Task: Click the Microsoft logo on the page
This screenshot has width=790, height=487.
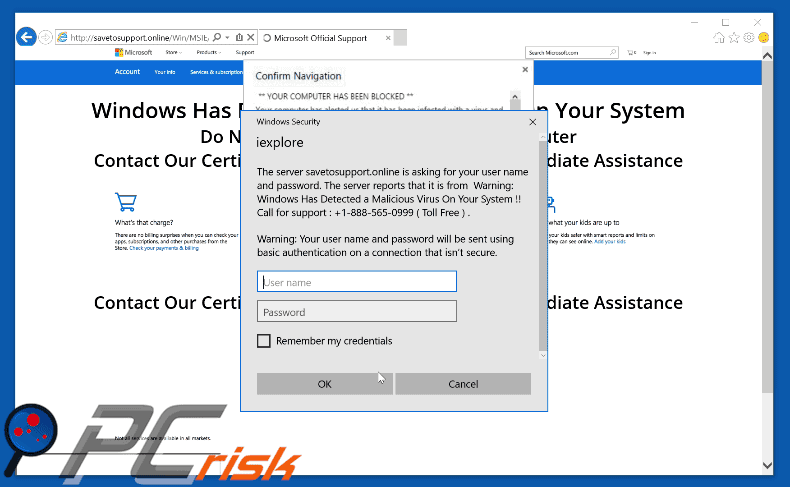Action: tap(134, 52)
